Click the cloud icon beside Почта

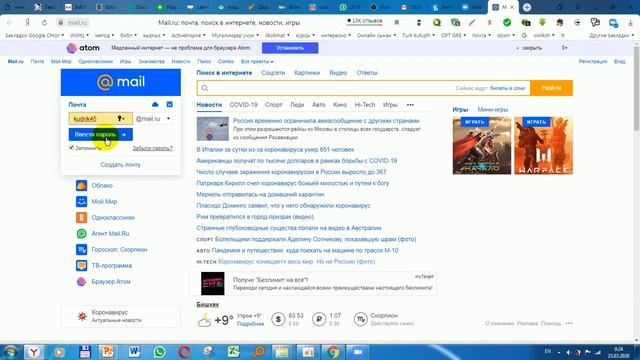[x=155, y=104]
